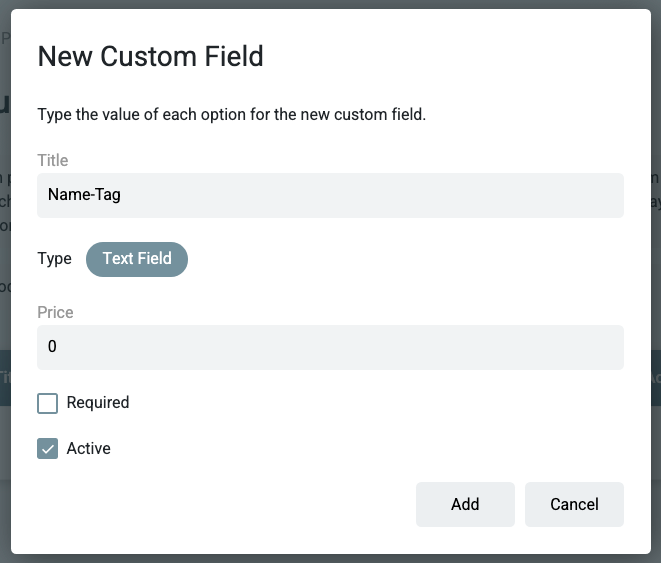The width and height of the screenshot is (661, 563).
Task: Click the "Title" field label
Action: (x=52, y=160)
